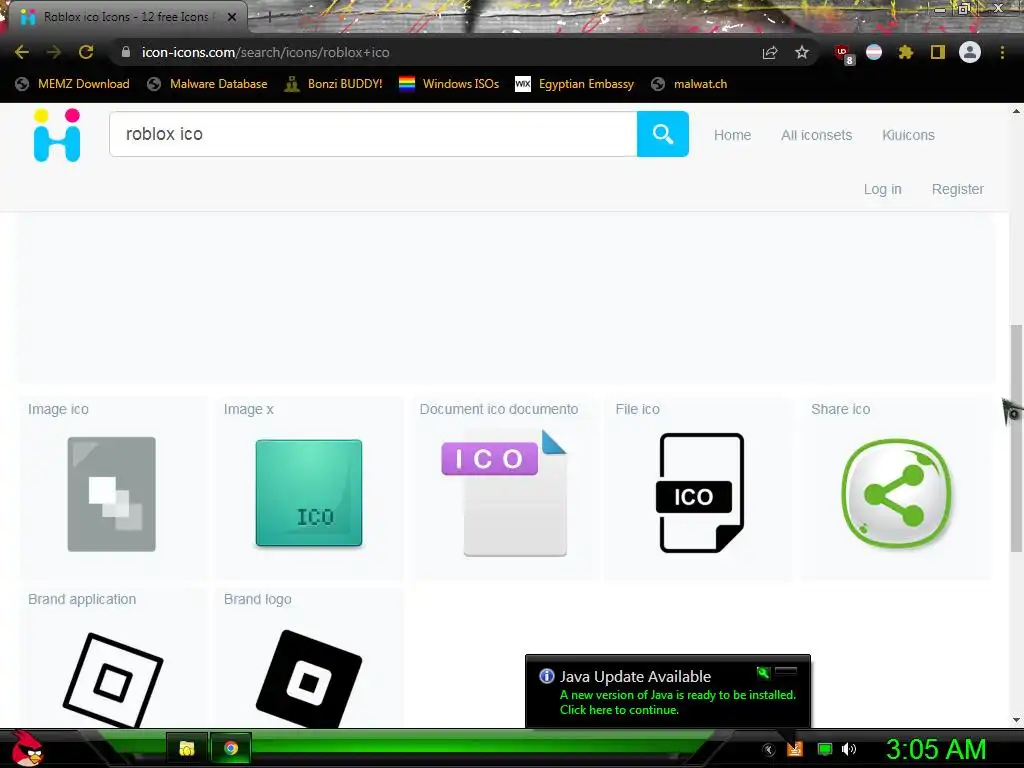Click the Register link
The height and width of the screenshot is (768, 1024).
pyautogui.click(x=957, y=189)
